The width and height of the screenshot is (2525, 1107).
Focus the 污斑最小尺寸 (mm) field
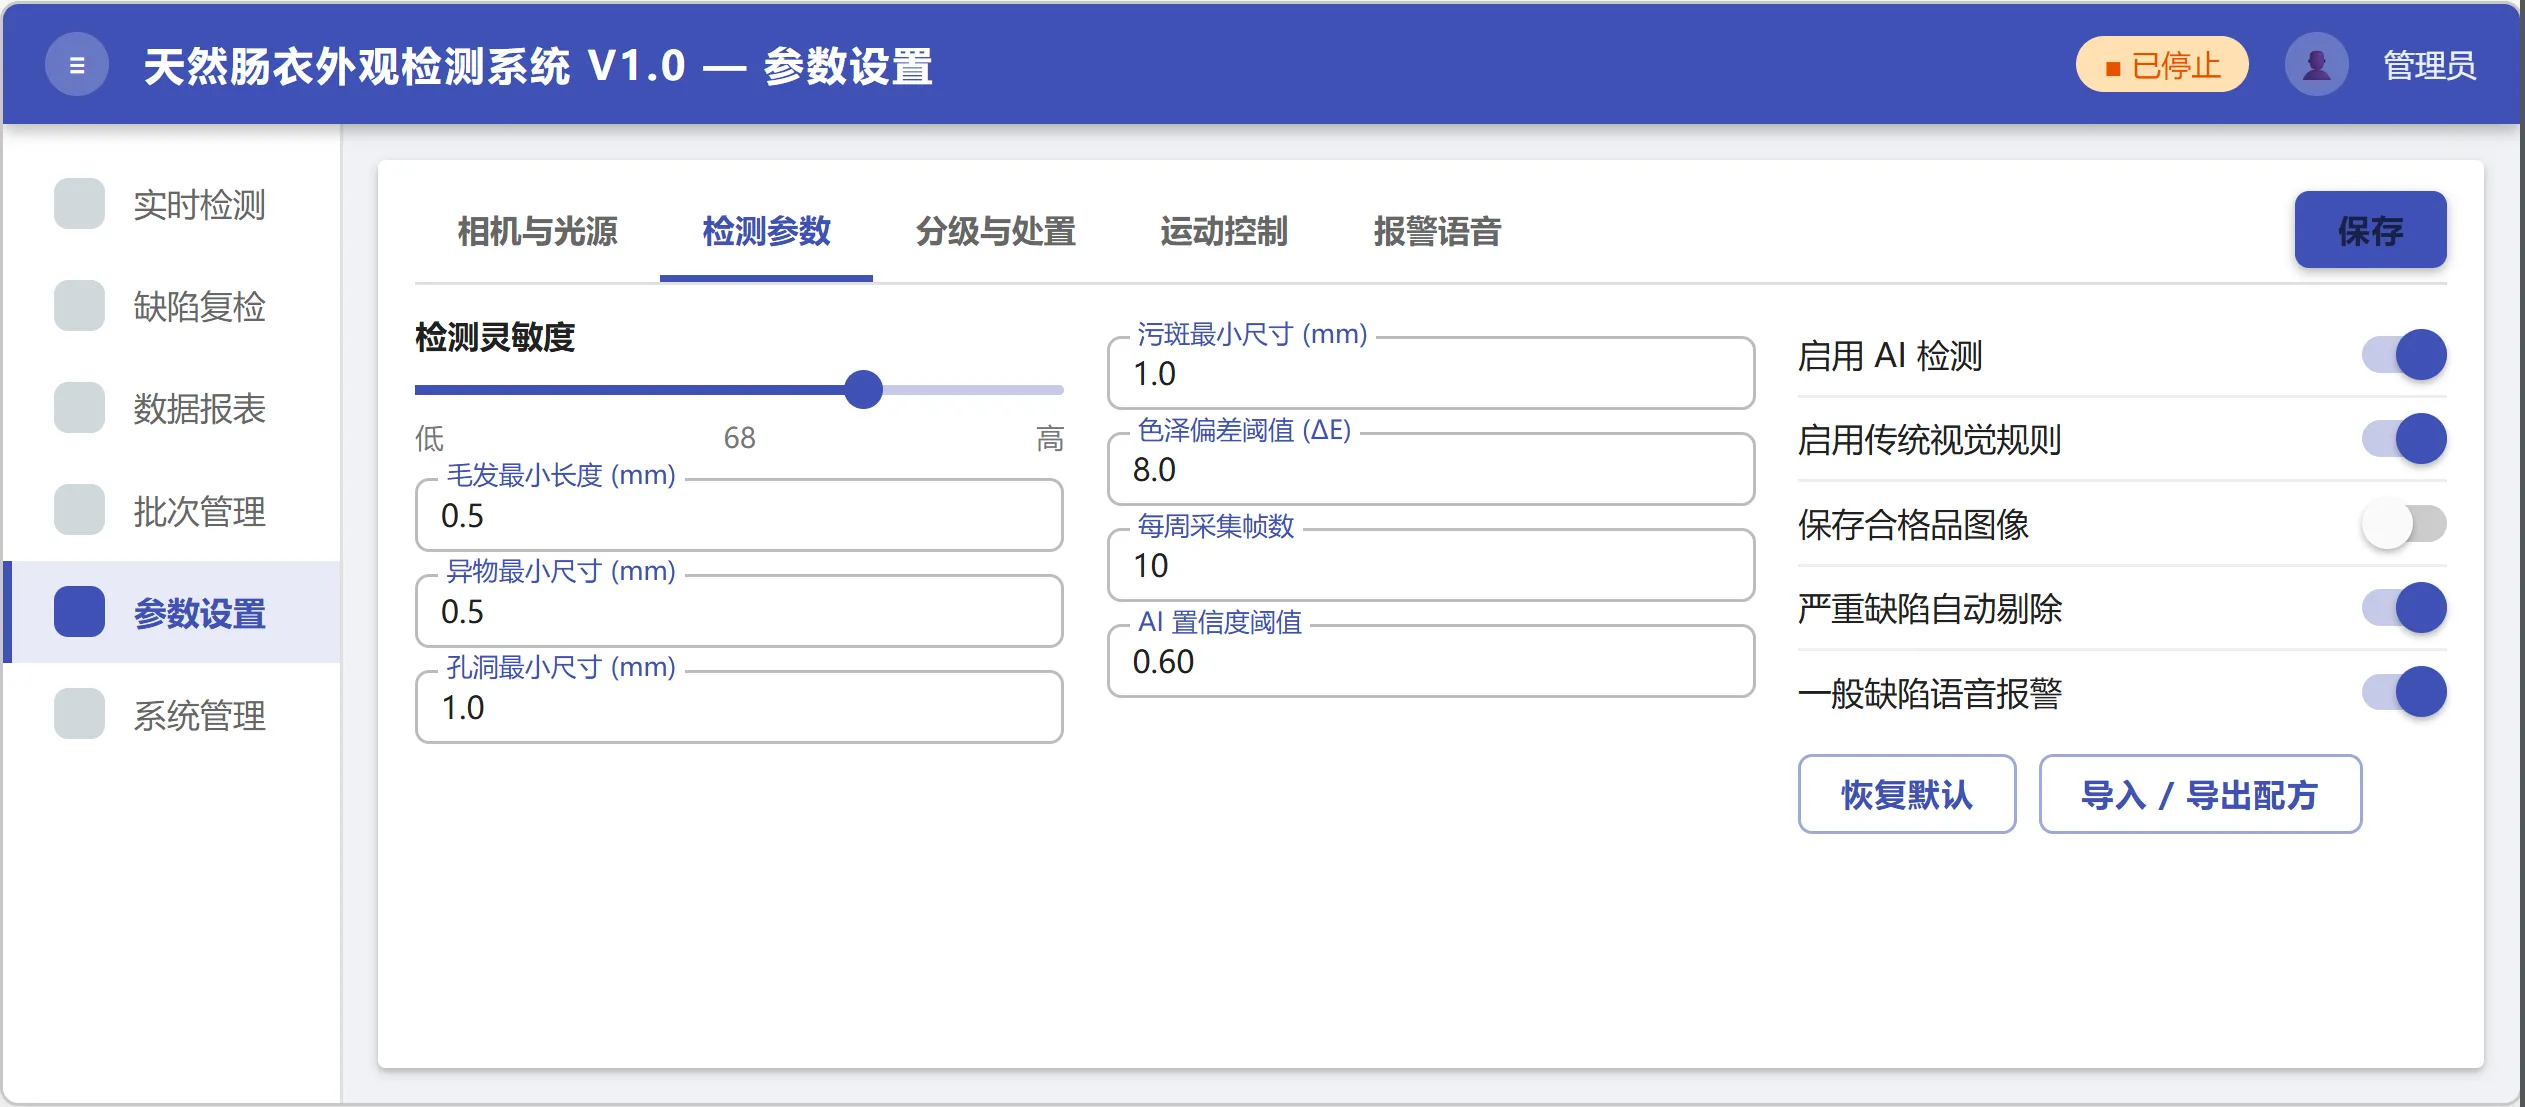pyautogui.click(x=1431, y=373)
